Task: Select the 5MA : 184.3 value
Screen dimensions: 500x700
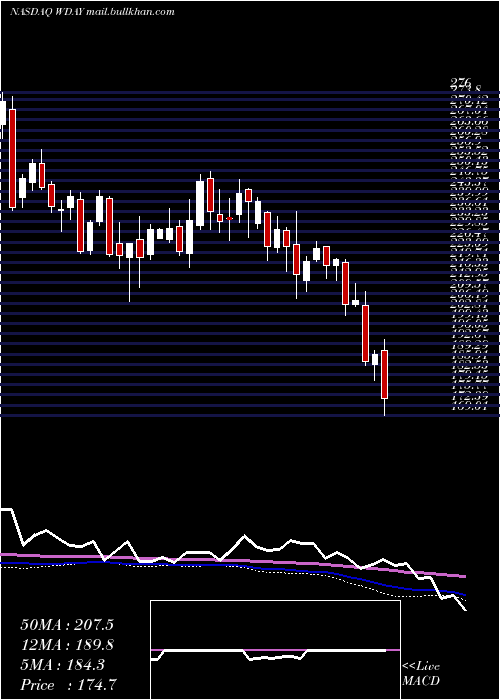Action: [x=62, y=665]
